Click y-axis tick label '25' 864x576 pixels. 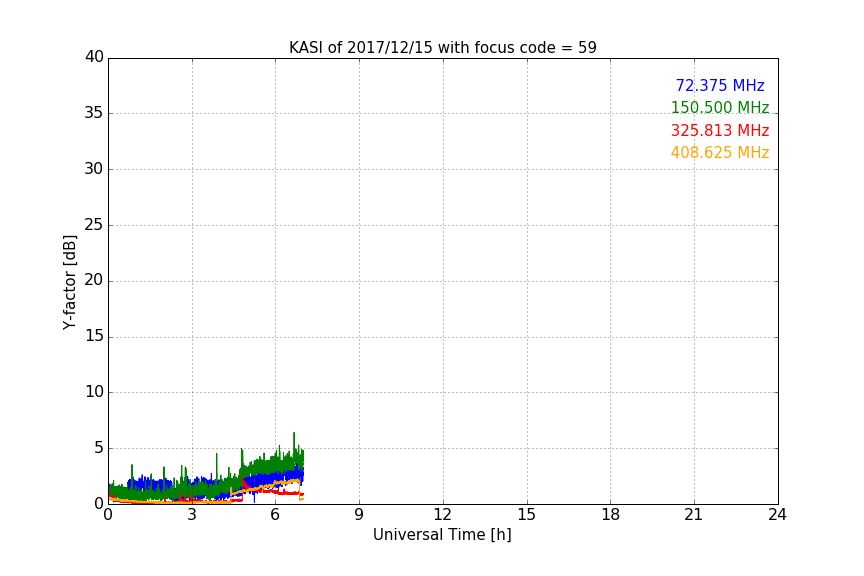(94, 224)
